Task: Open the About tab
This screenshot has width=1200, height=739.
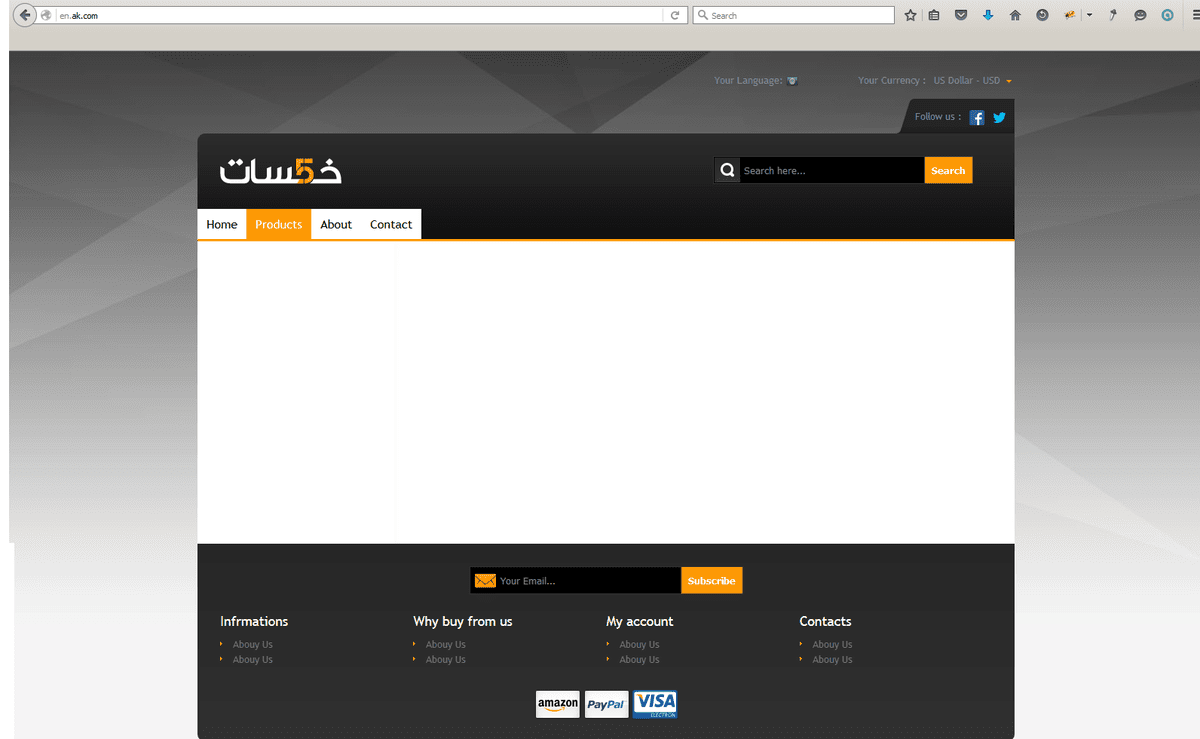Action: pos(336,224)
